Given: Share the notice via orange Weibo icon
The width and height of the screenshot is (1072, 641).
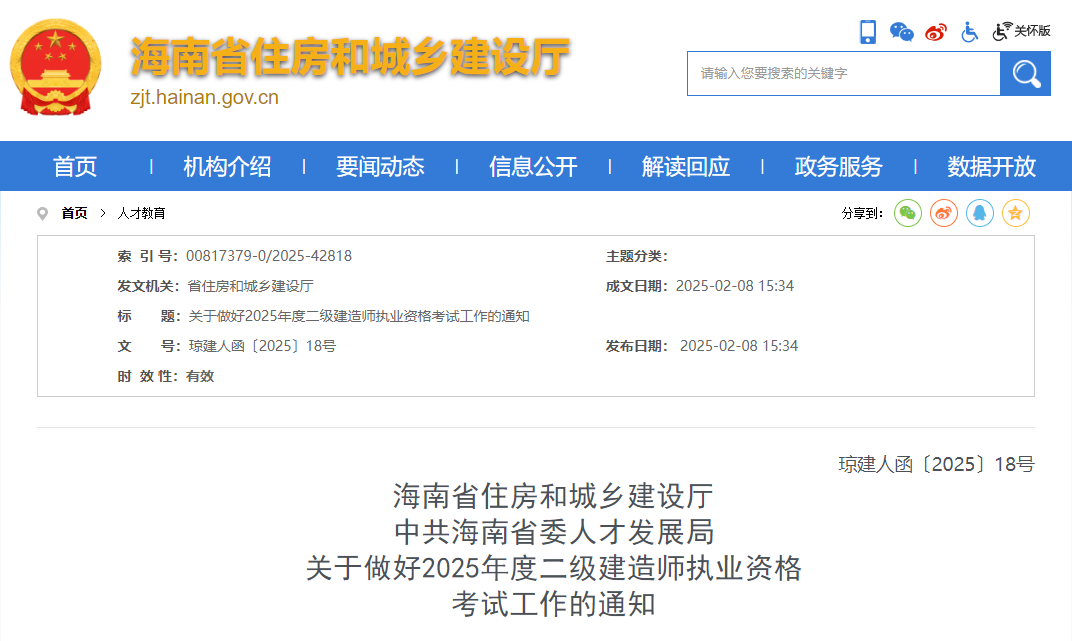Looking at the screenshot, I should pyautogui.click(x=943, y=213).
